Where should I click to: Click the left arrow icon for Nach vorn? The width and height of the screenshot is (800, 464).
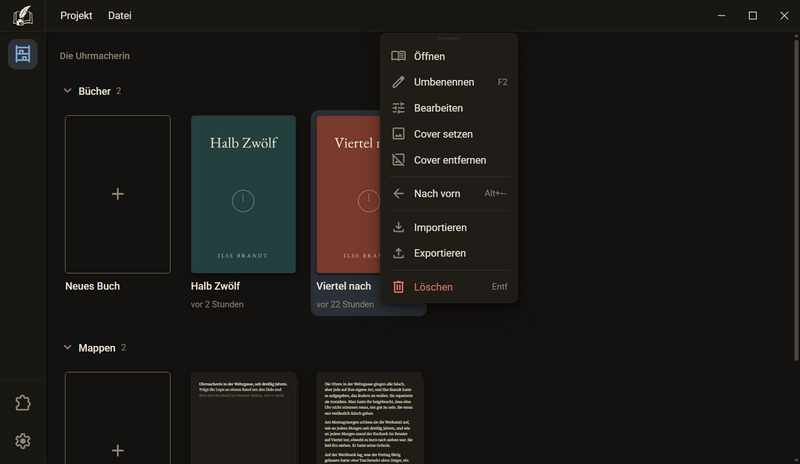pyautogui.click(x=398, y=193)
